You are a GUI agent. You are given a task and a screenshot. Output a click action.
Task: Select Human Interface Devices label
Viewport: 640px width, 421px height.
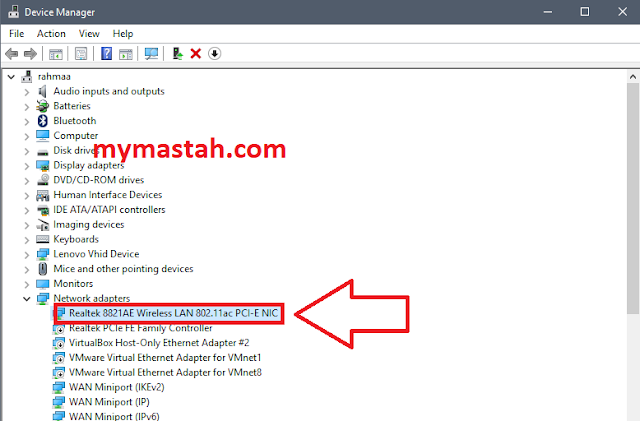108,195
